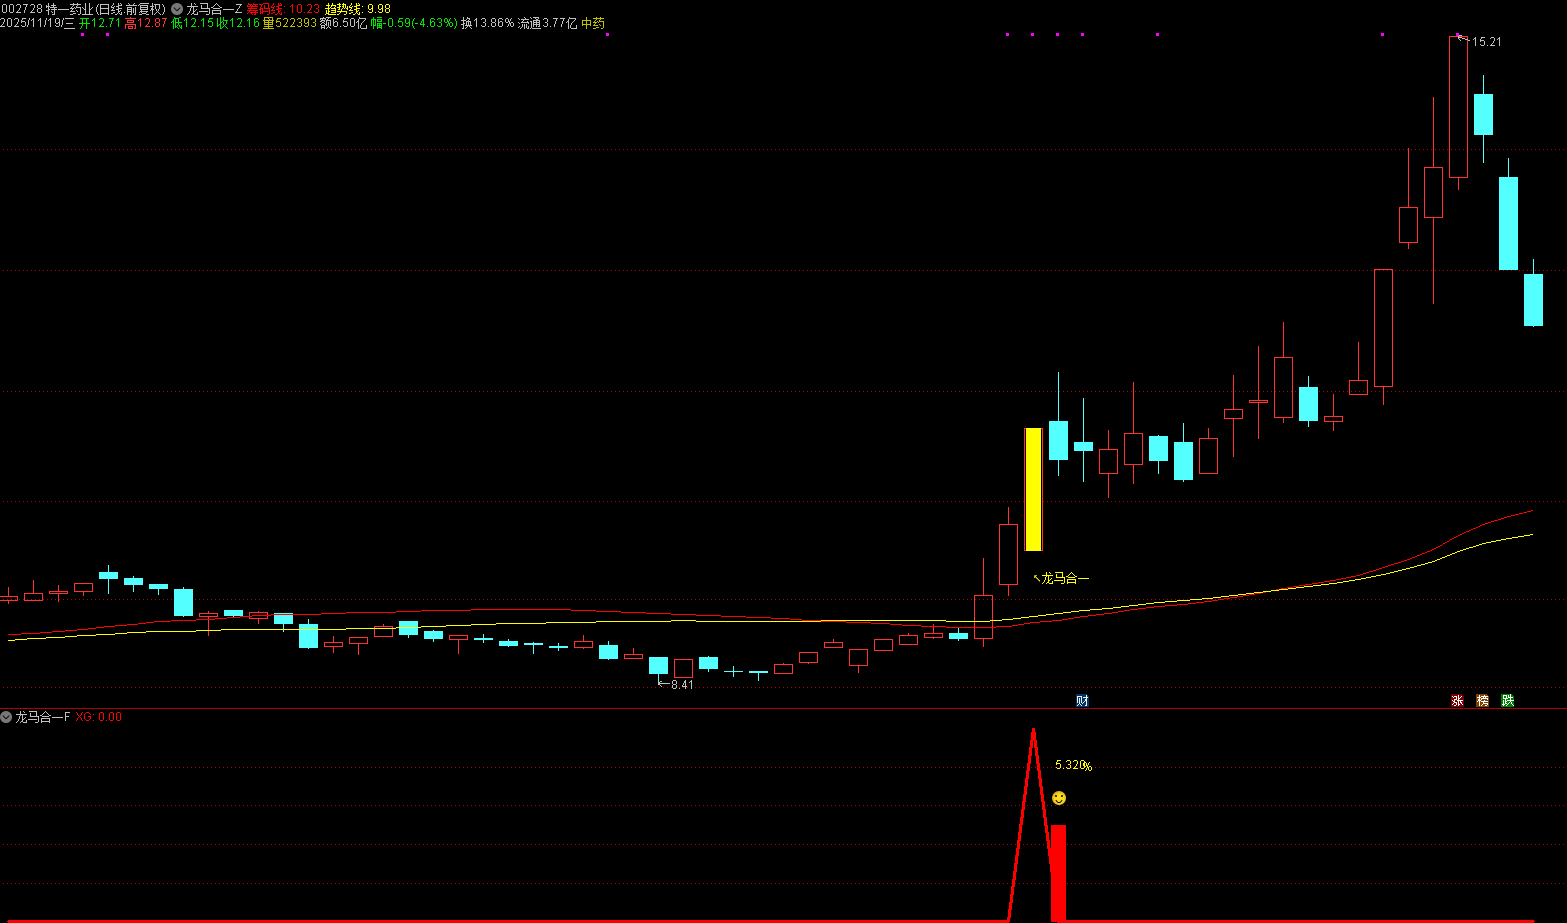
Task: Expand the 龙马合一F sub-chart indicator dropdown
Action: [6, 717]
